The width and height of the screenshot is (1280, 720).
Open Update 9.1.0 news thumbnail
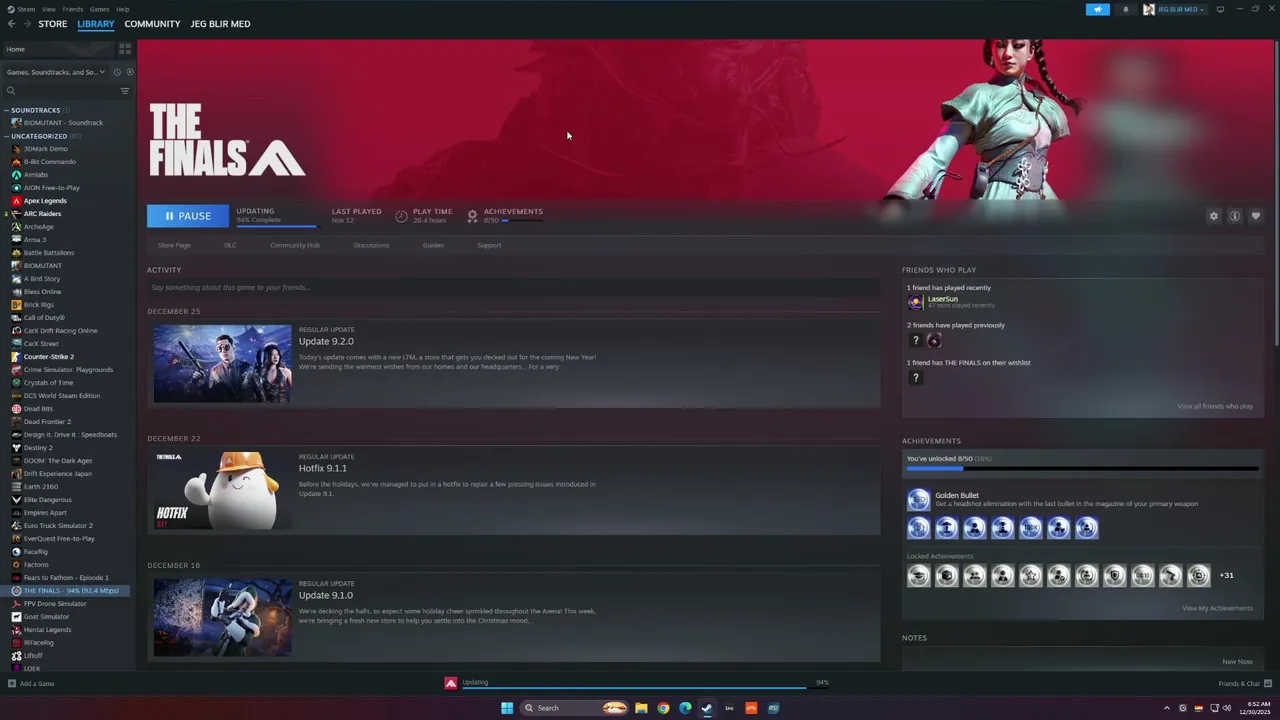222,617
